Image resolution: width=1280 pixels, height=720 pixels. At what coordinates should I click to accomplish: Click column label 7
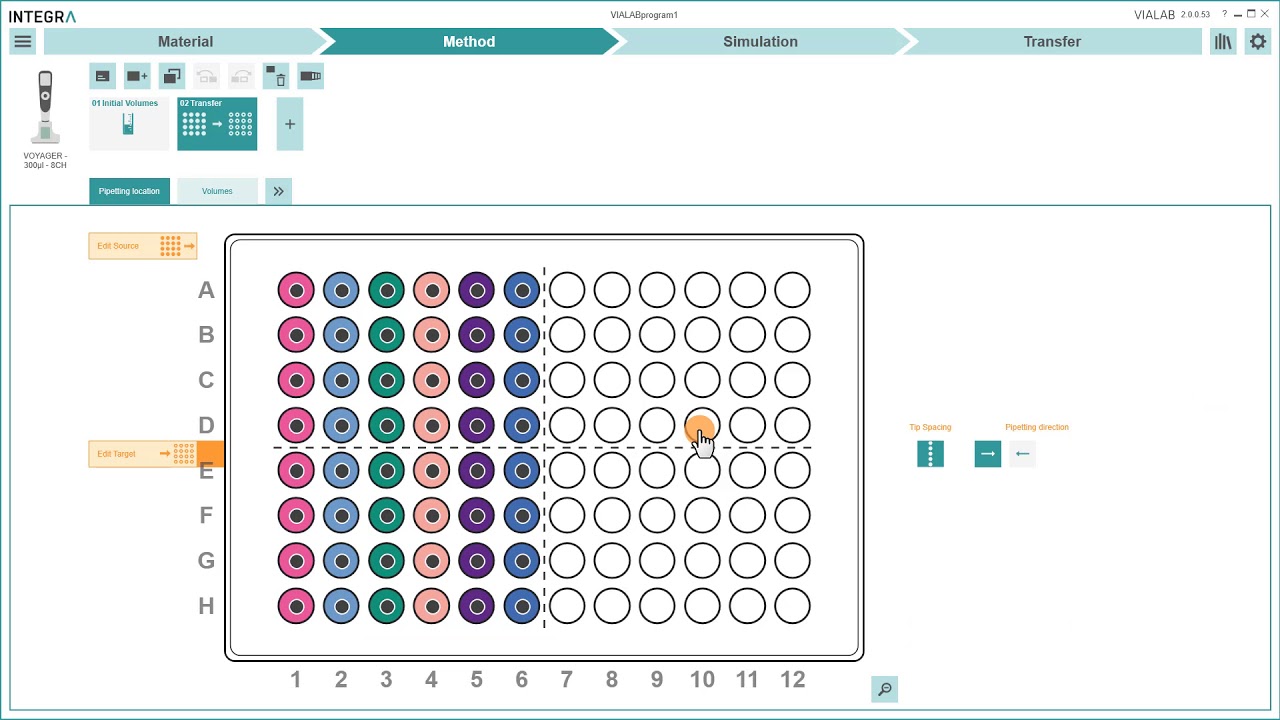tap(567, 680)
